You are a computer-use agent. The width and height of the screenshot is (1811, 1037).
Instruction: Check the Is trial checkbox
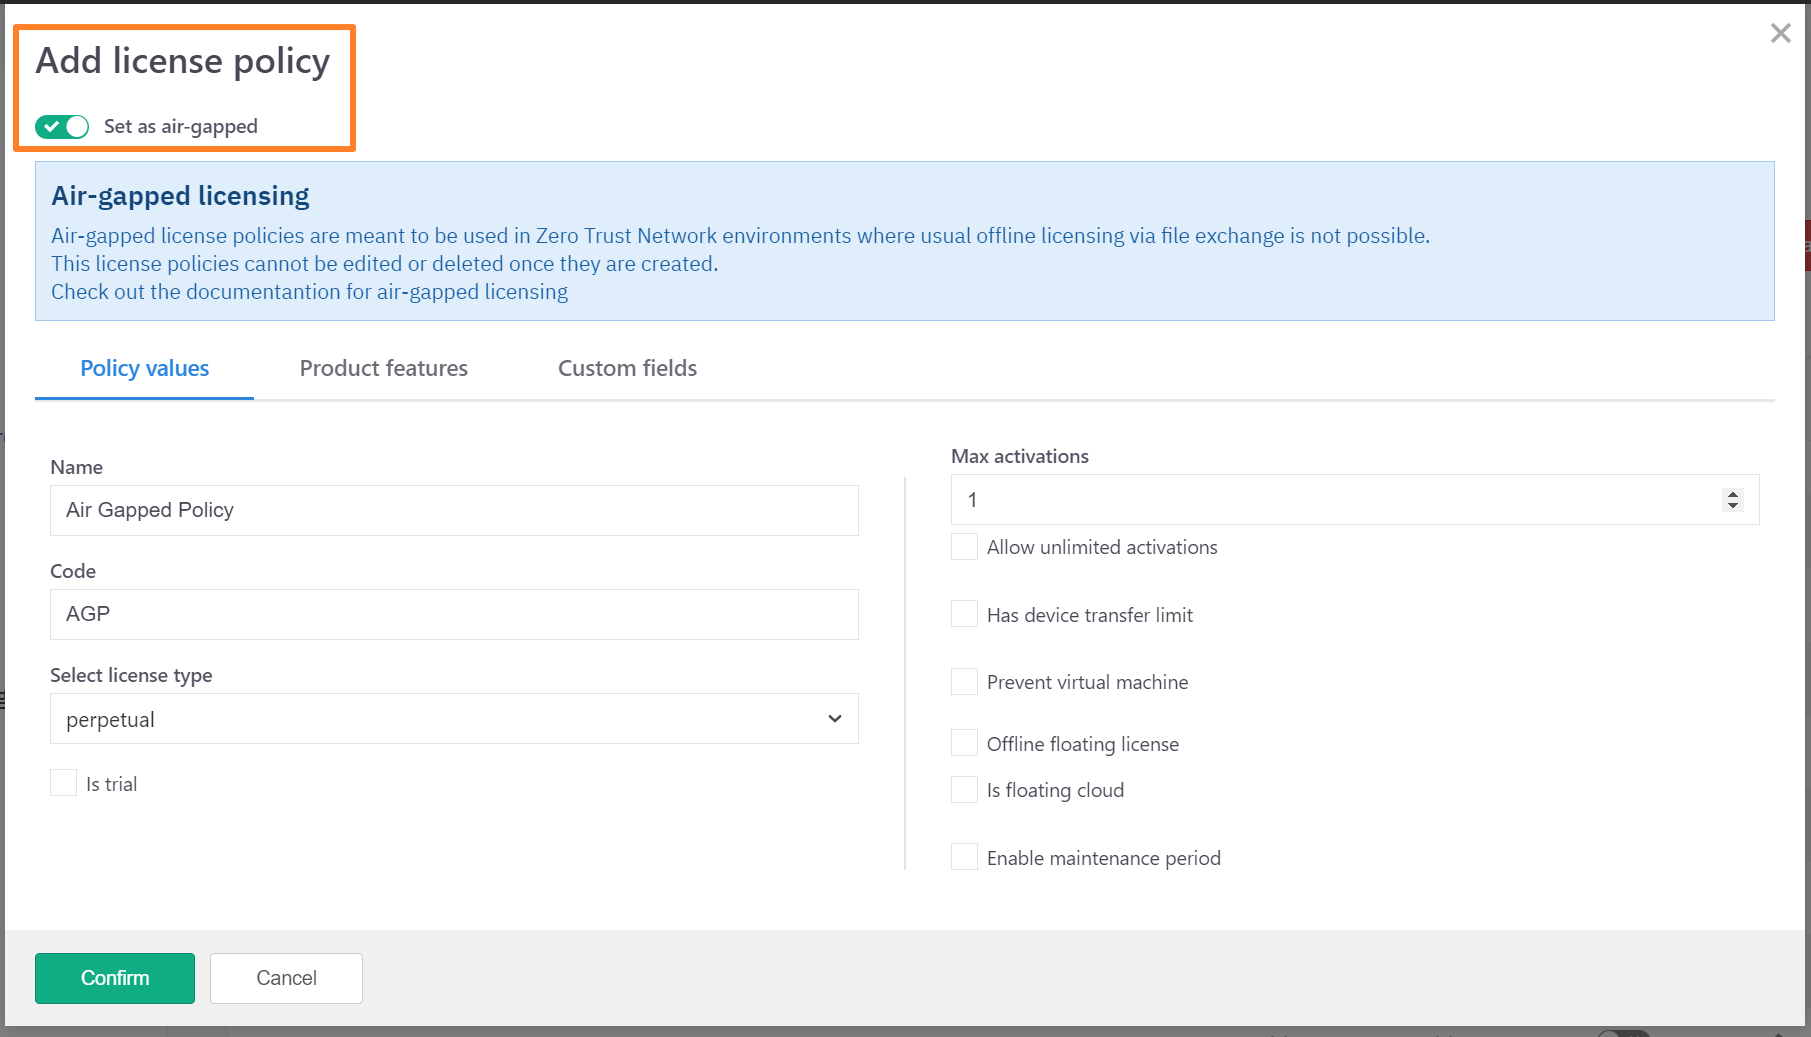pos(64,783)
